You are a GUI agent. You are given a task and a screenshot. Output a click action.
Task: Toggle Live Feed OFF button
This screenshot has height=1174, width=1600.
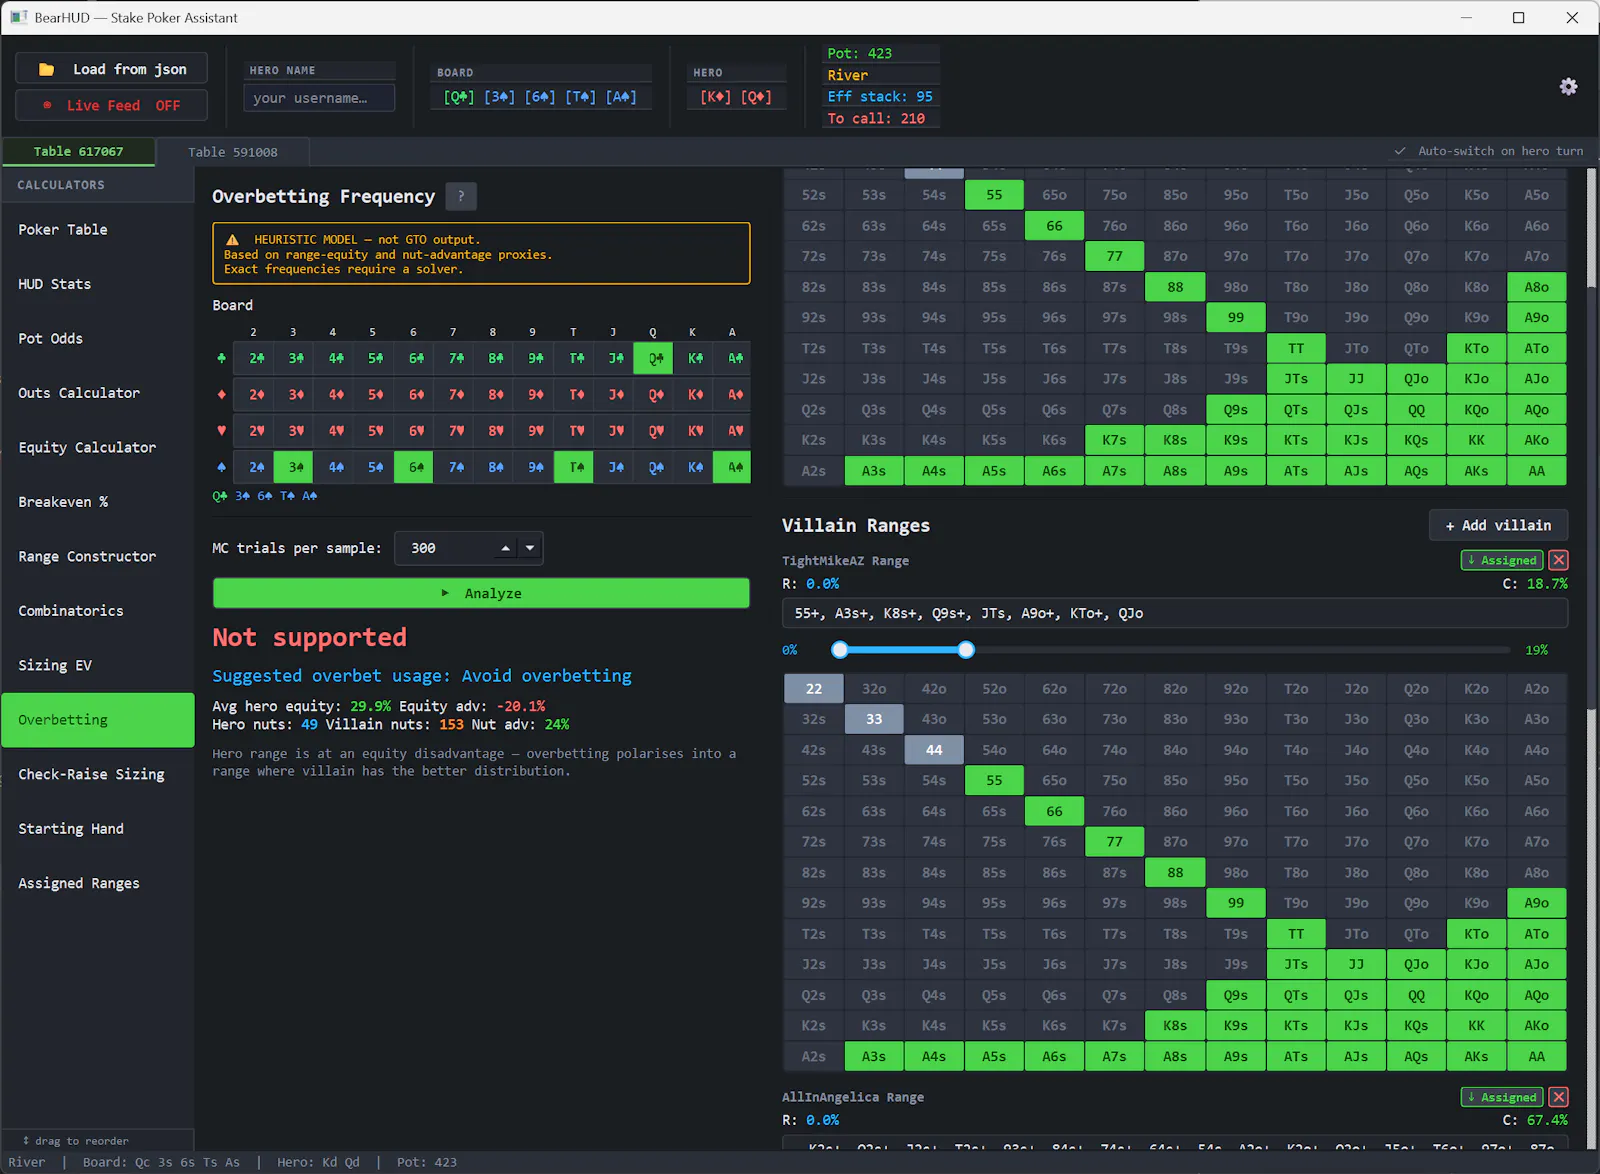click(112, 105)
